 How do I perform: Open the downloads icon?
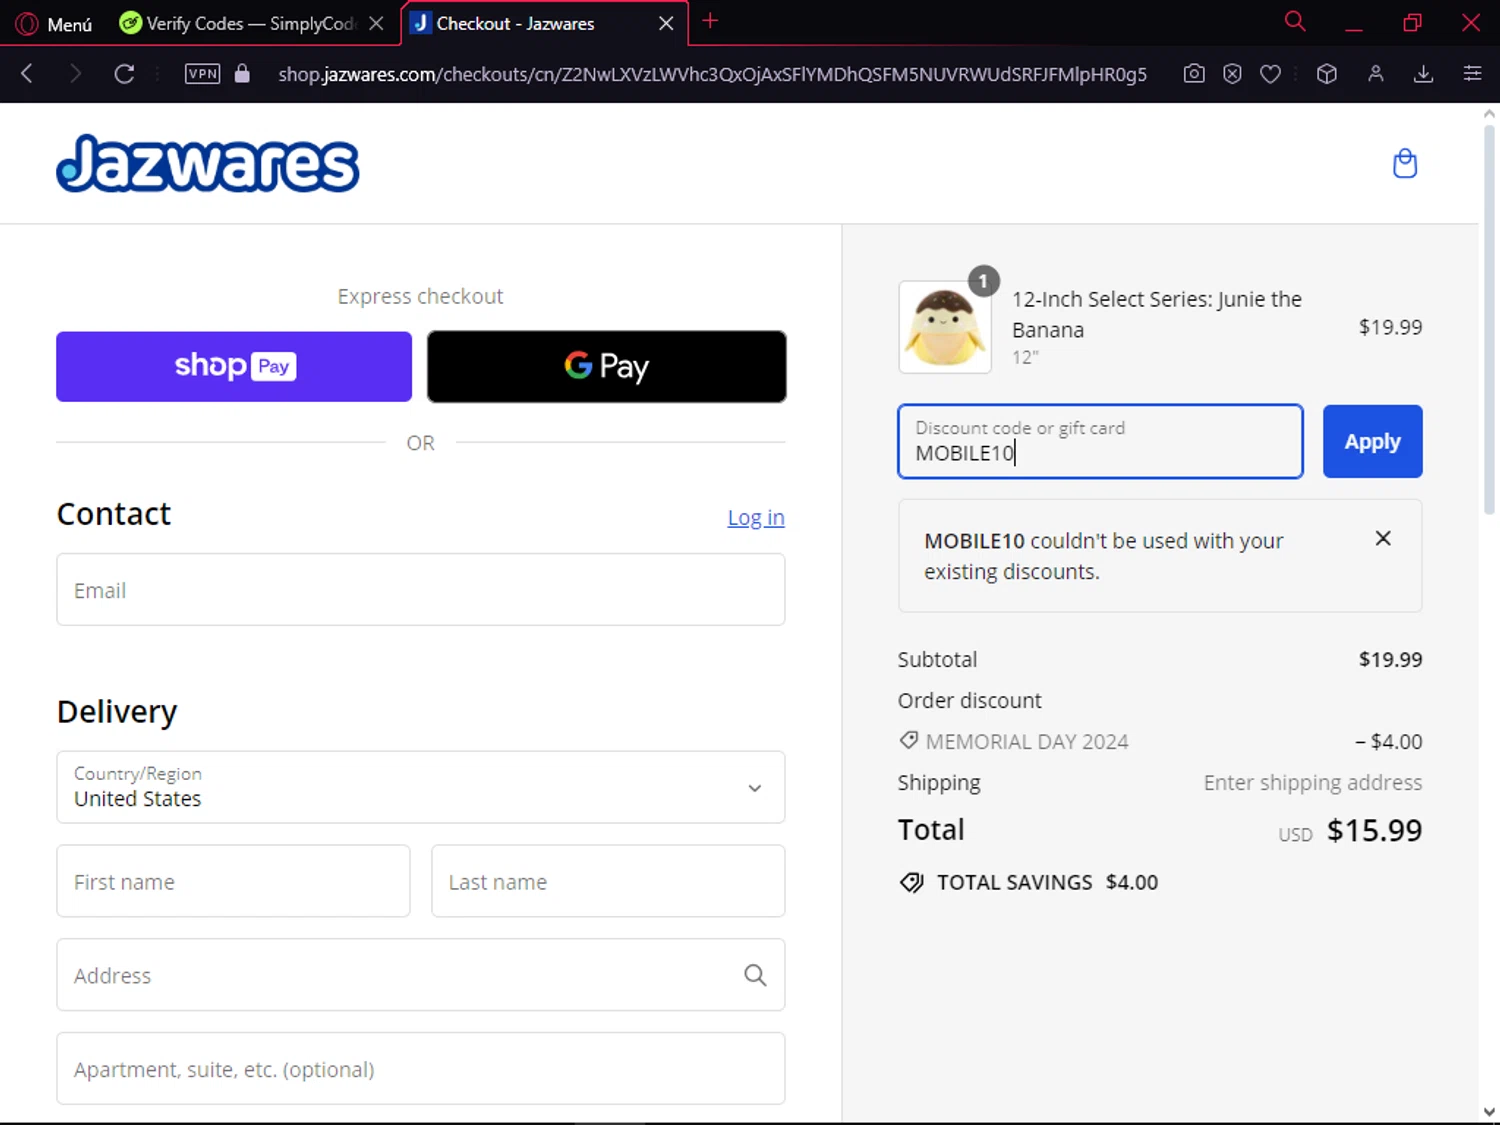[1424, 73]
